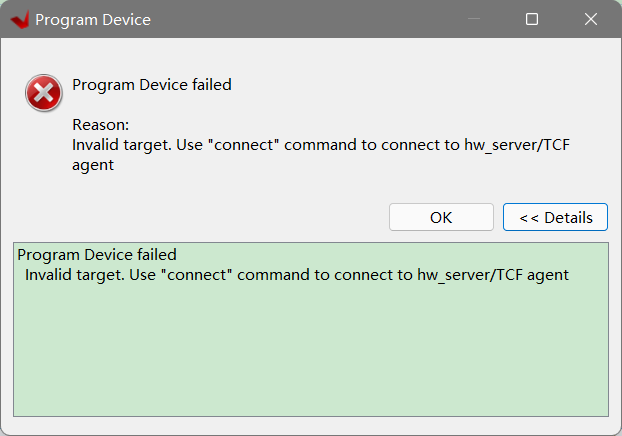Click the Program Device title text
The image size is (622, 436).
pyautogui.click(x=93, y=20)
